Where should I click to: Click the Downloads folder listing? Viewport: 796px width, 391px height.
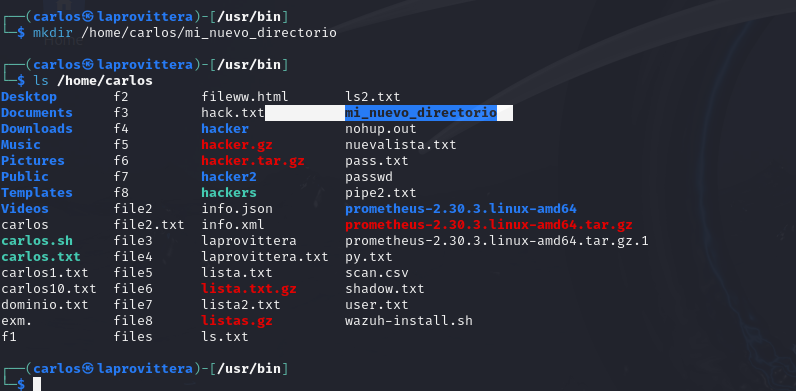tap(37, 128)
